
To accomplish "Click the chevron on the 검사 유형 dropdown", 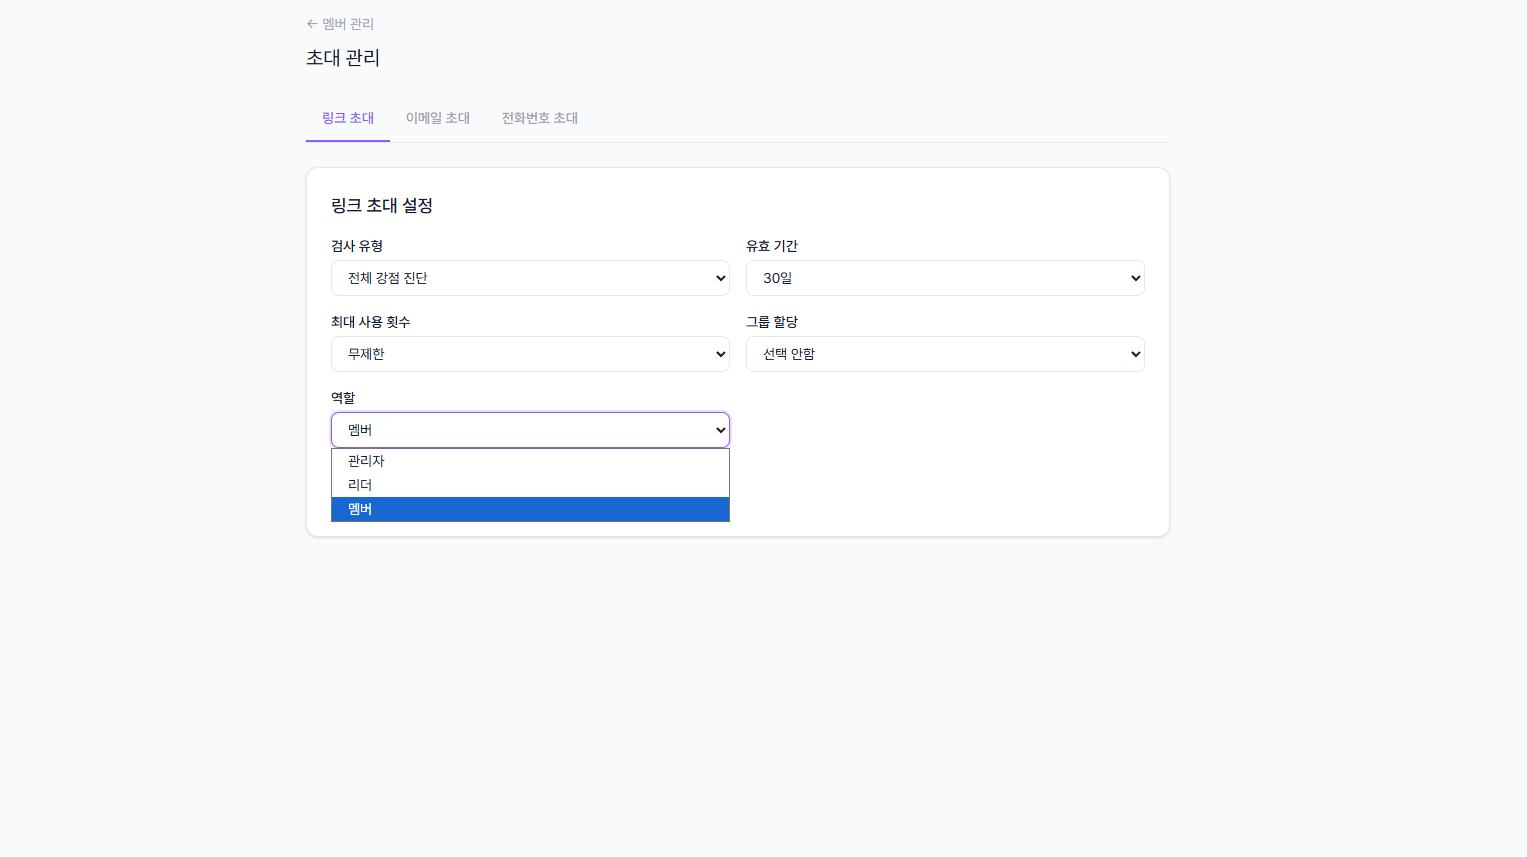I will 720,278.
